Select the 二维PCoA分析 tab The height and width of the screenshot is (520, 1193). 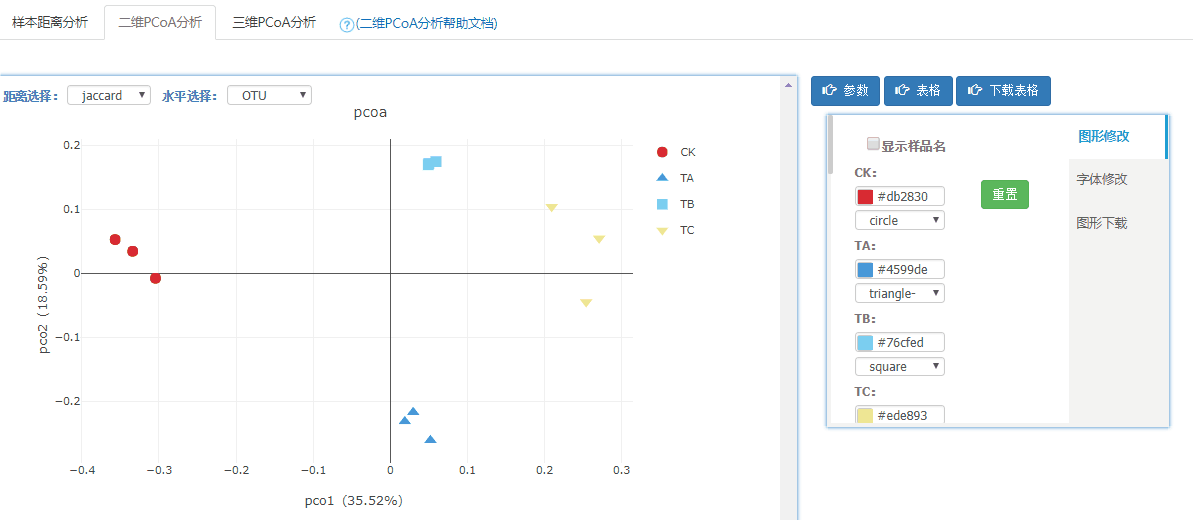[x=160, y=22]
